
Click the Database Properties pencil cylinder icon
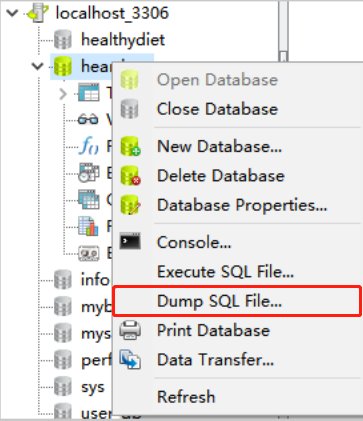pos(130,205)
